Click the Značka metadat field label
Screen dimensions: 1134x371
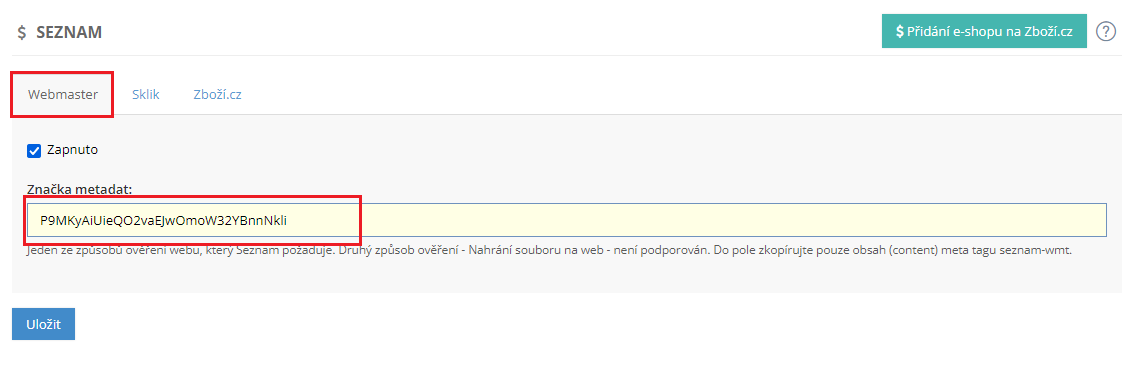point(80,189)
